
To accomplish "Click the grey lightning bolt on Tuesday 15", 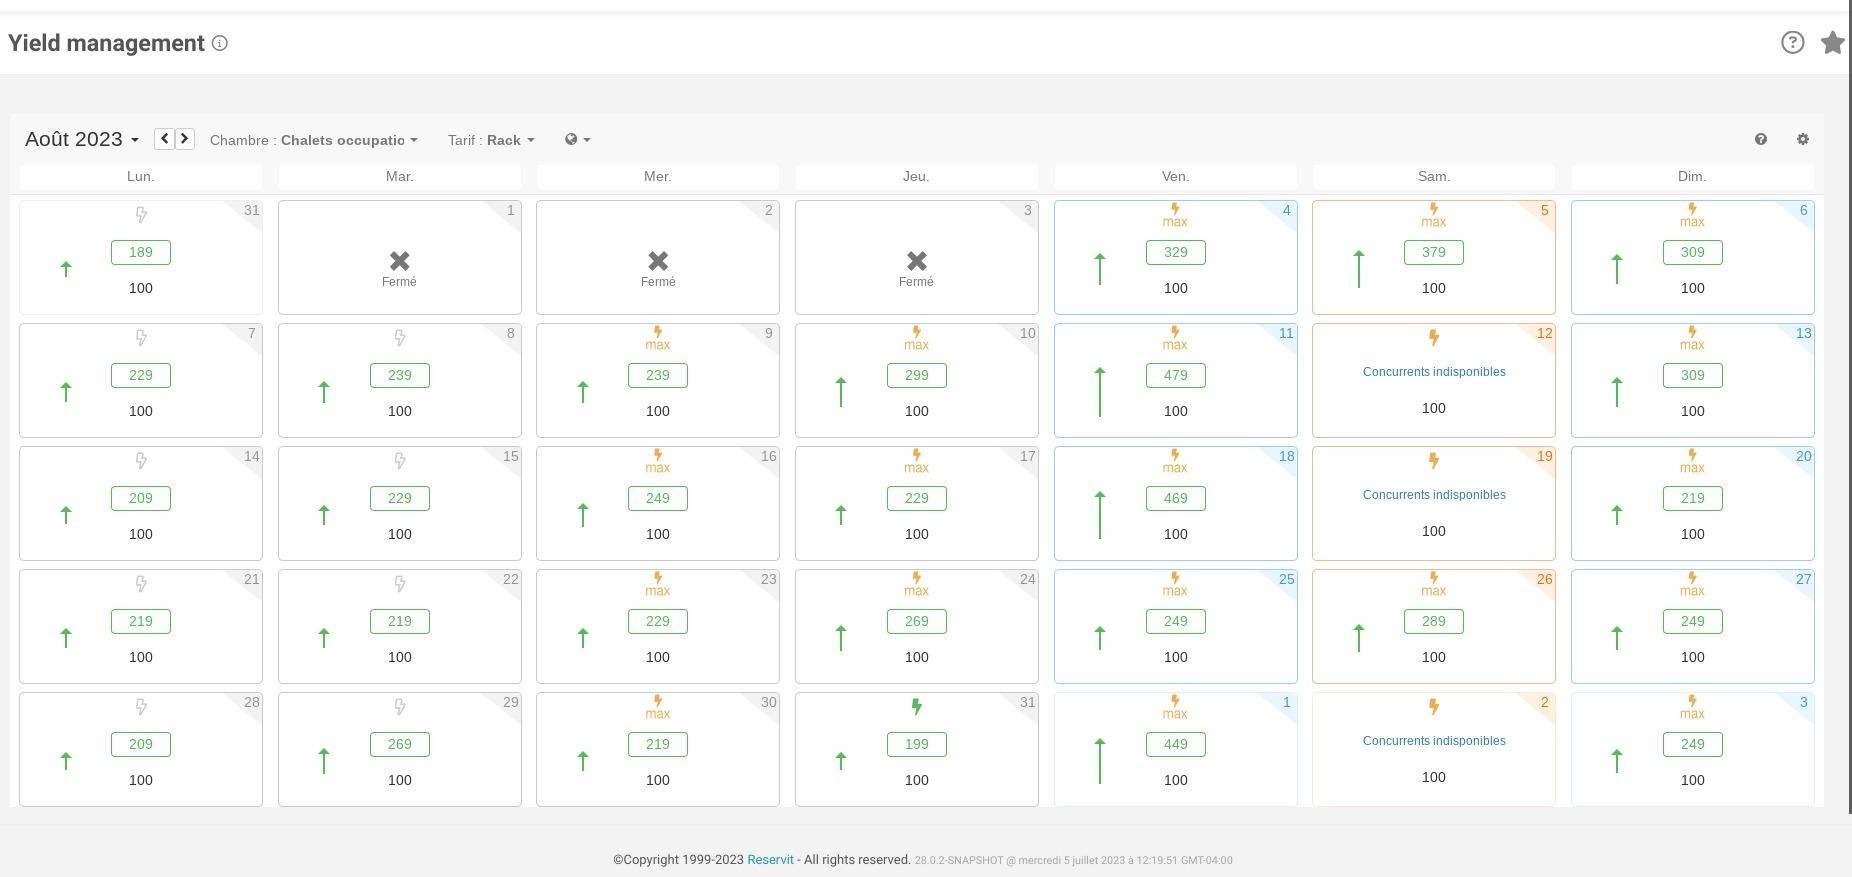I will (x=399, y=461).
